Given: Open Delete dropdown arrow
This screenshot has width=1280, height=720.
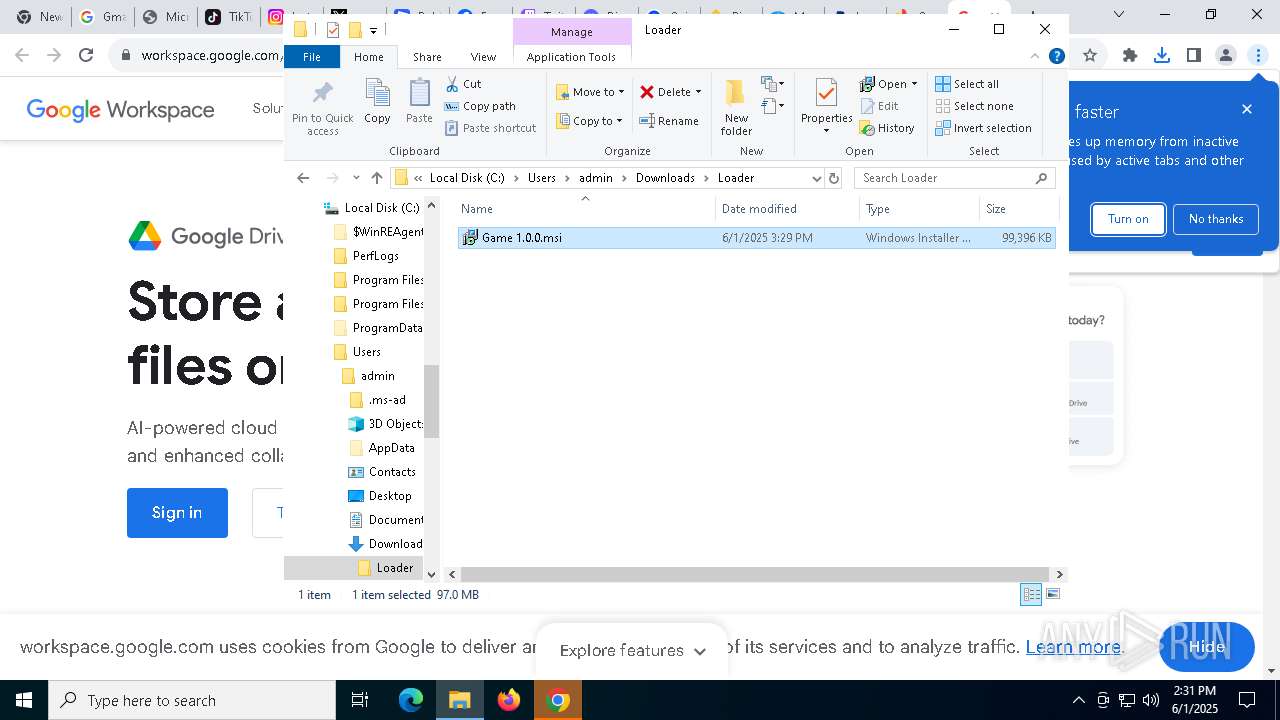Looking at the screenshot, I should tap(698, 92).
